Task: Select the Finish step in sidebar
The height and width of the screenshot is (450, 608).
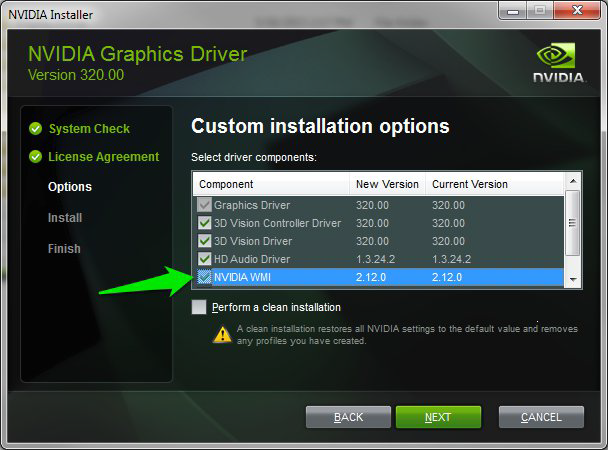Action: (64, 248)
